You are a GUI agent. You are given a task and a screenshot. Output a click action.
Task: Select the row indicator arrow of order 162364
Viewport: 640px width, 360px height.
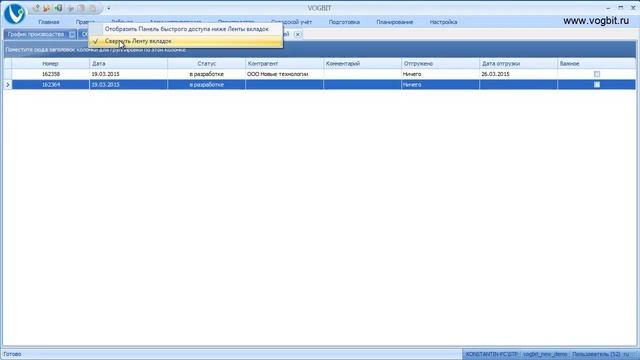tap(7, 84)
